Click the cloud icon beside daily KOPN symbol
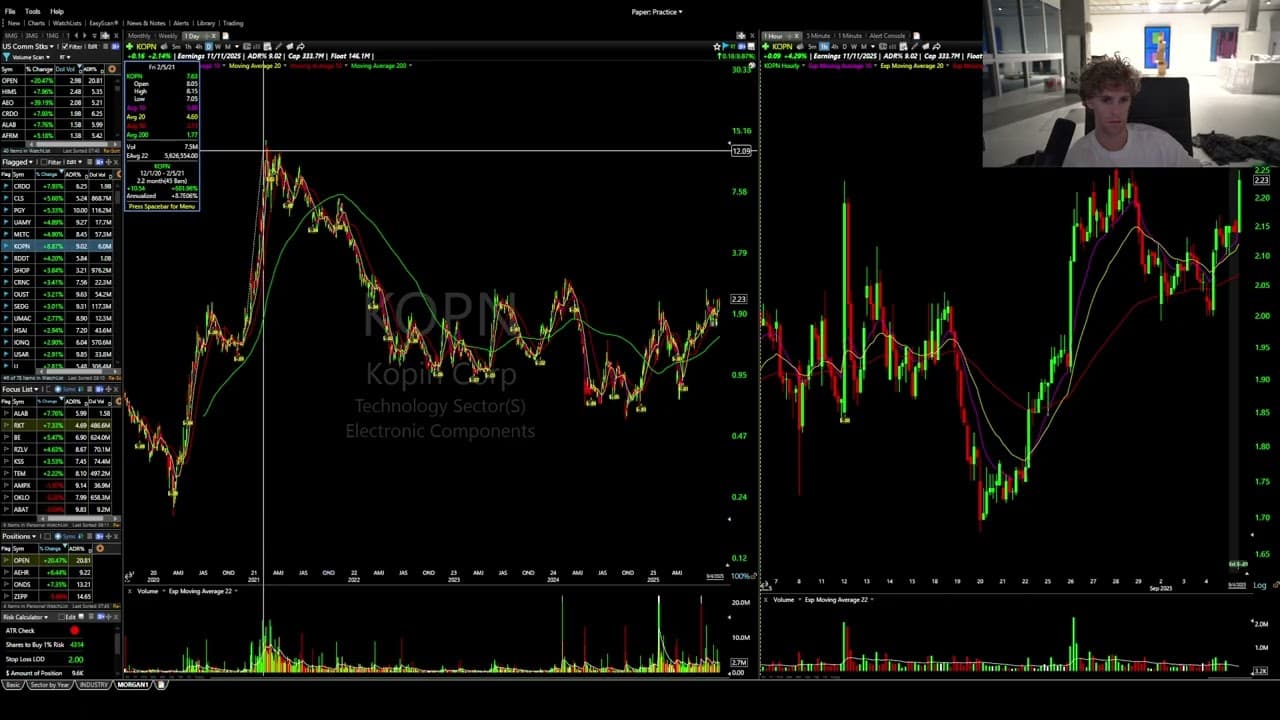1280x720 pixels. (x=164, y=46)
